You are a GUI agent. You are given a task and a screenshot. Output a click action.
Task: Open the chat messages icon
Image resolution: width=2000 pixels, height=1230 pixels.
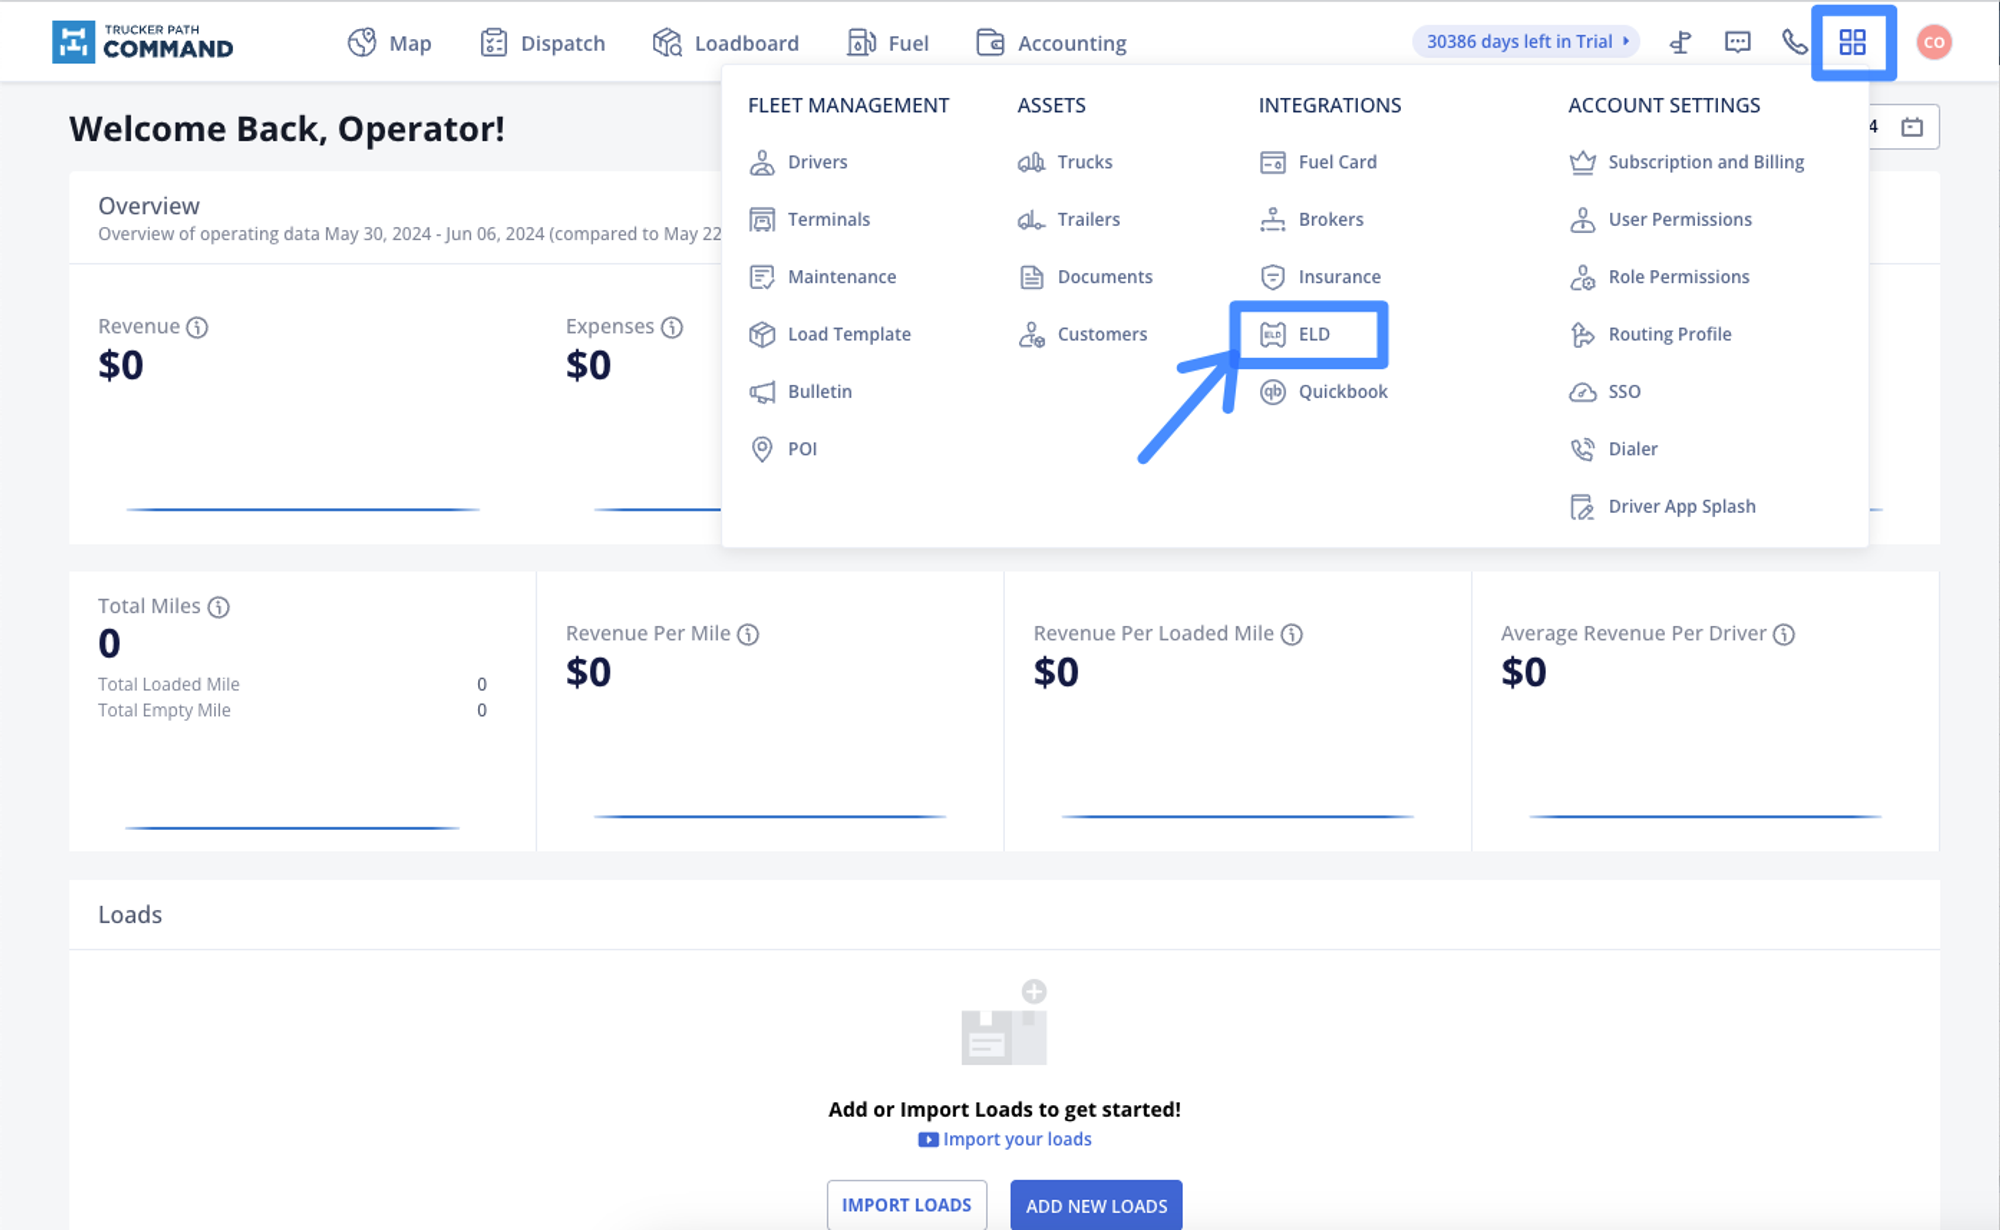(1738, 42)
